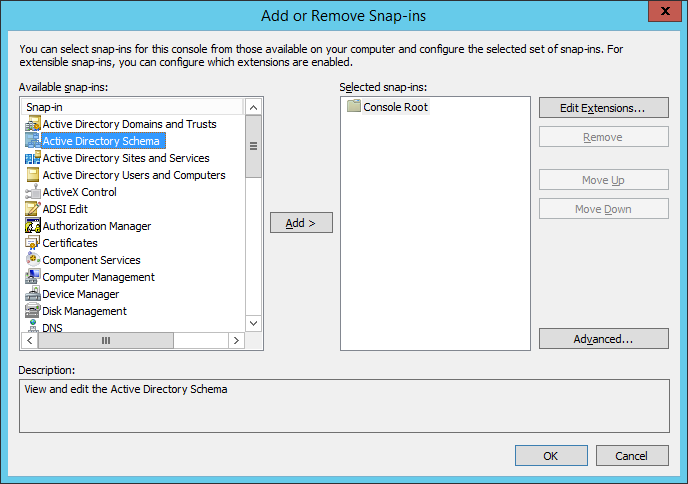Cancel the snap-ins dialog
This screenshot has height=484, width=688.
(x=632, y=456)
